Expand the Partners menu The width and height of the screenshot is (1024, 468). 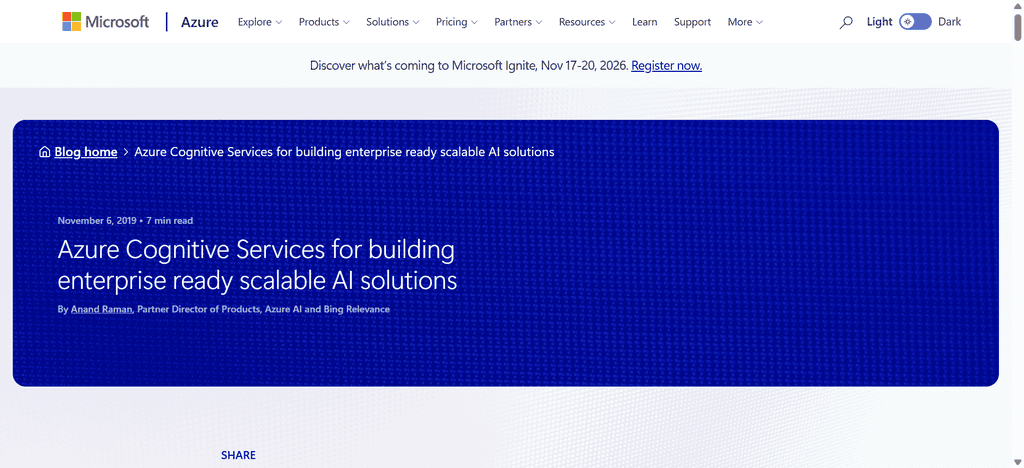(518, 22)
